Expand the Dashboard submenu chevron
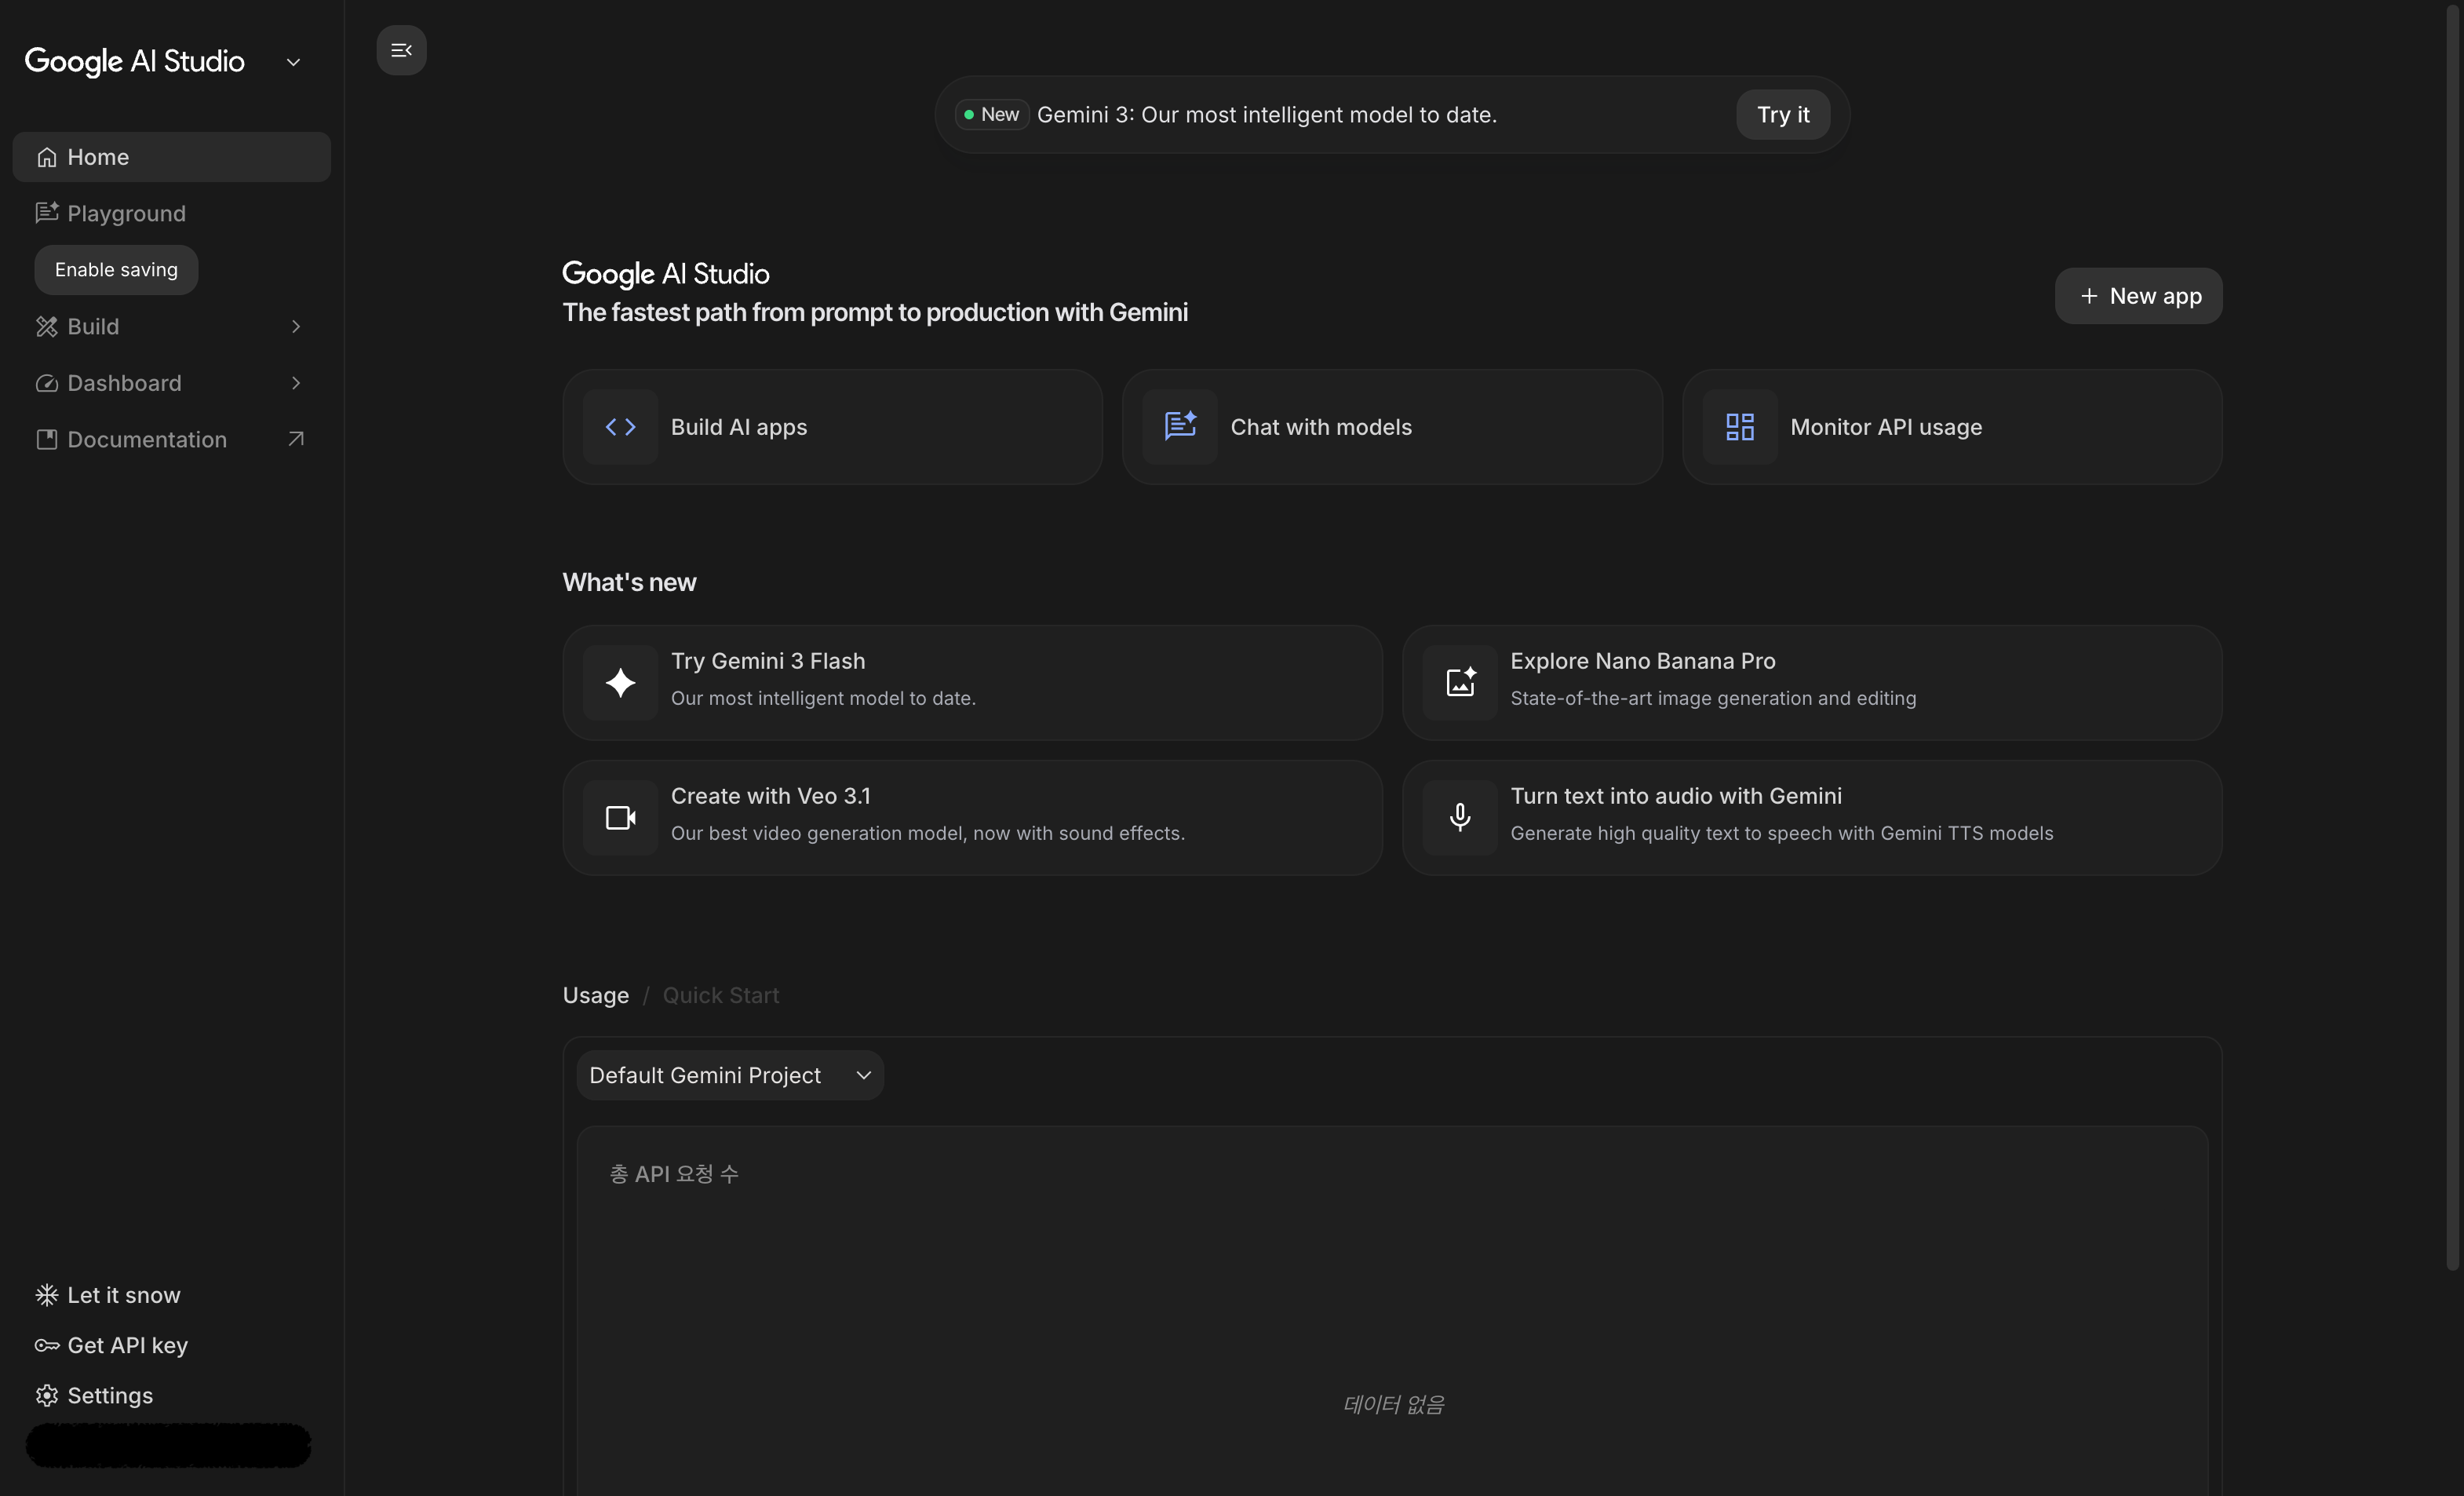This screenshot has height=1496, width=2464. pyautogui.click(x=296, y=383)
